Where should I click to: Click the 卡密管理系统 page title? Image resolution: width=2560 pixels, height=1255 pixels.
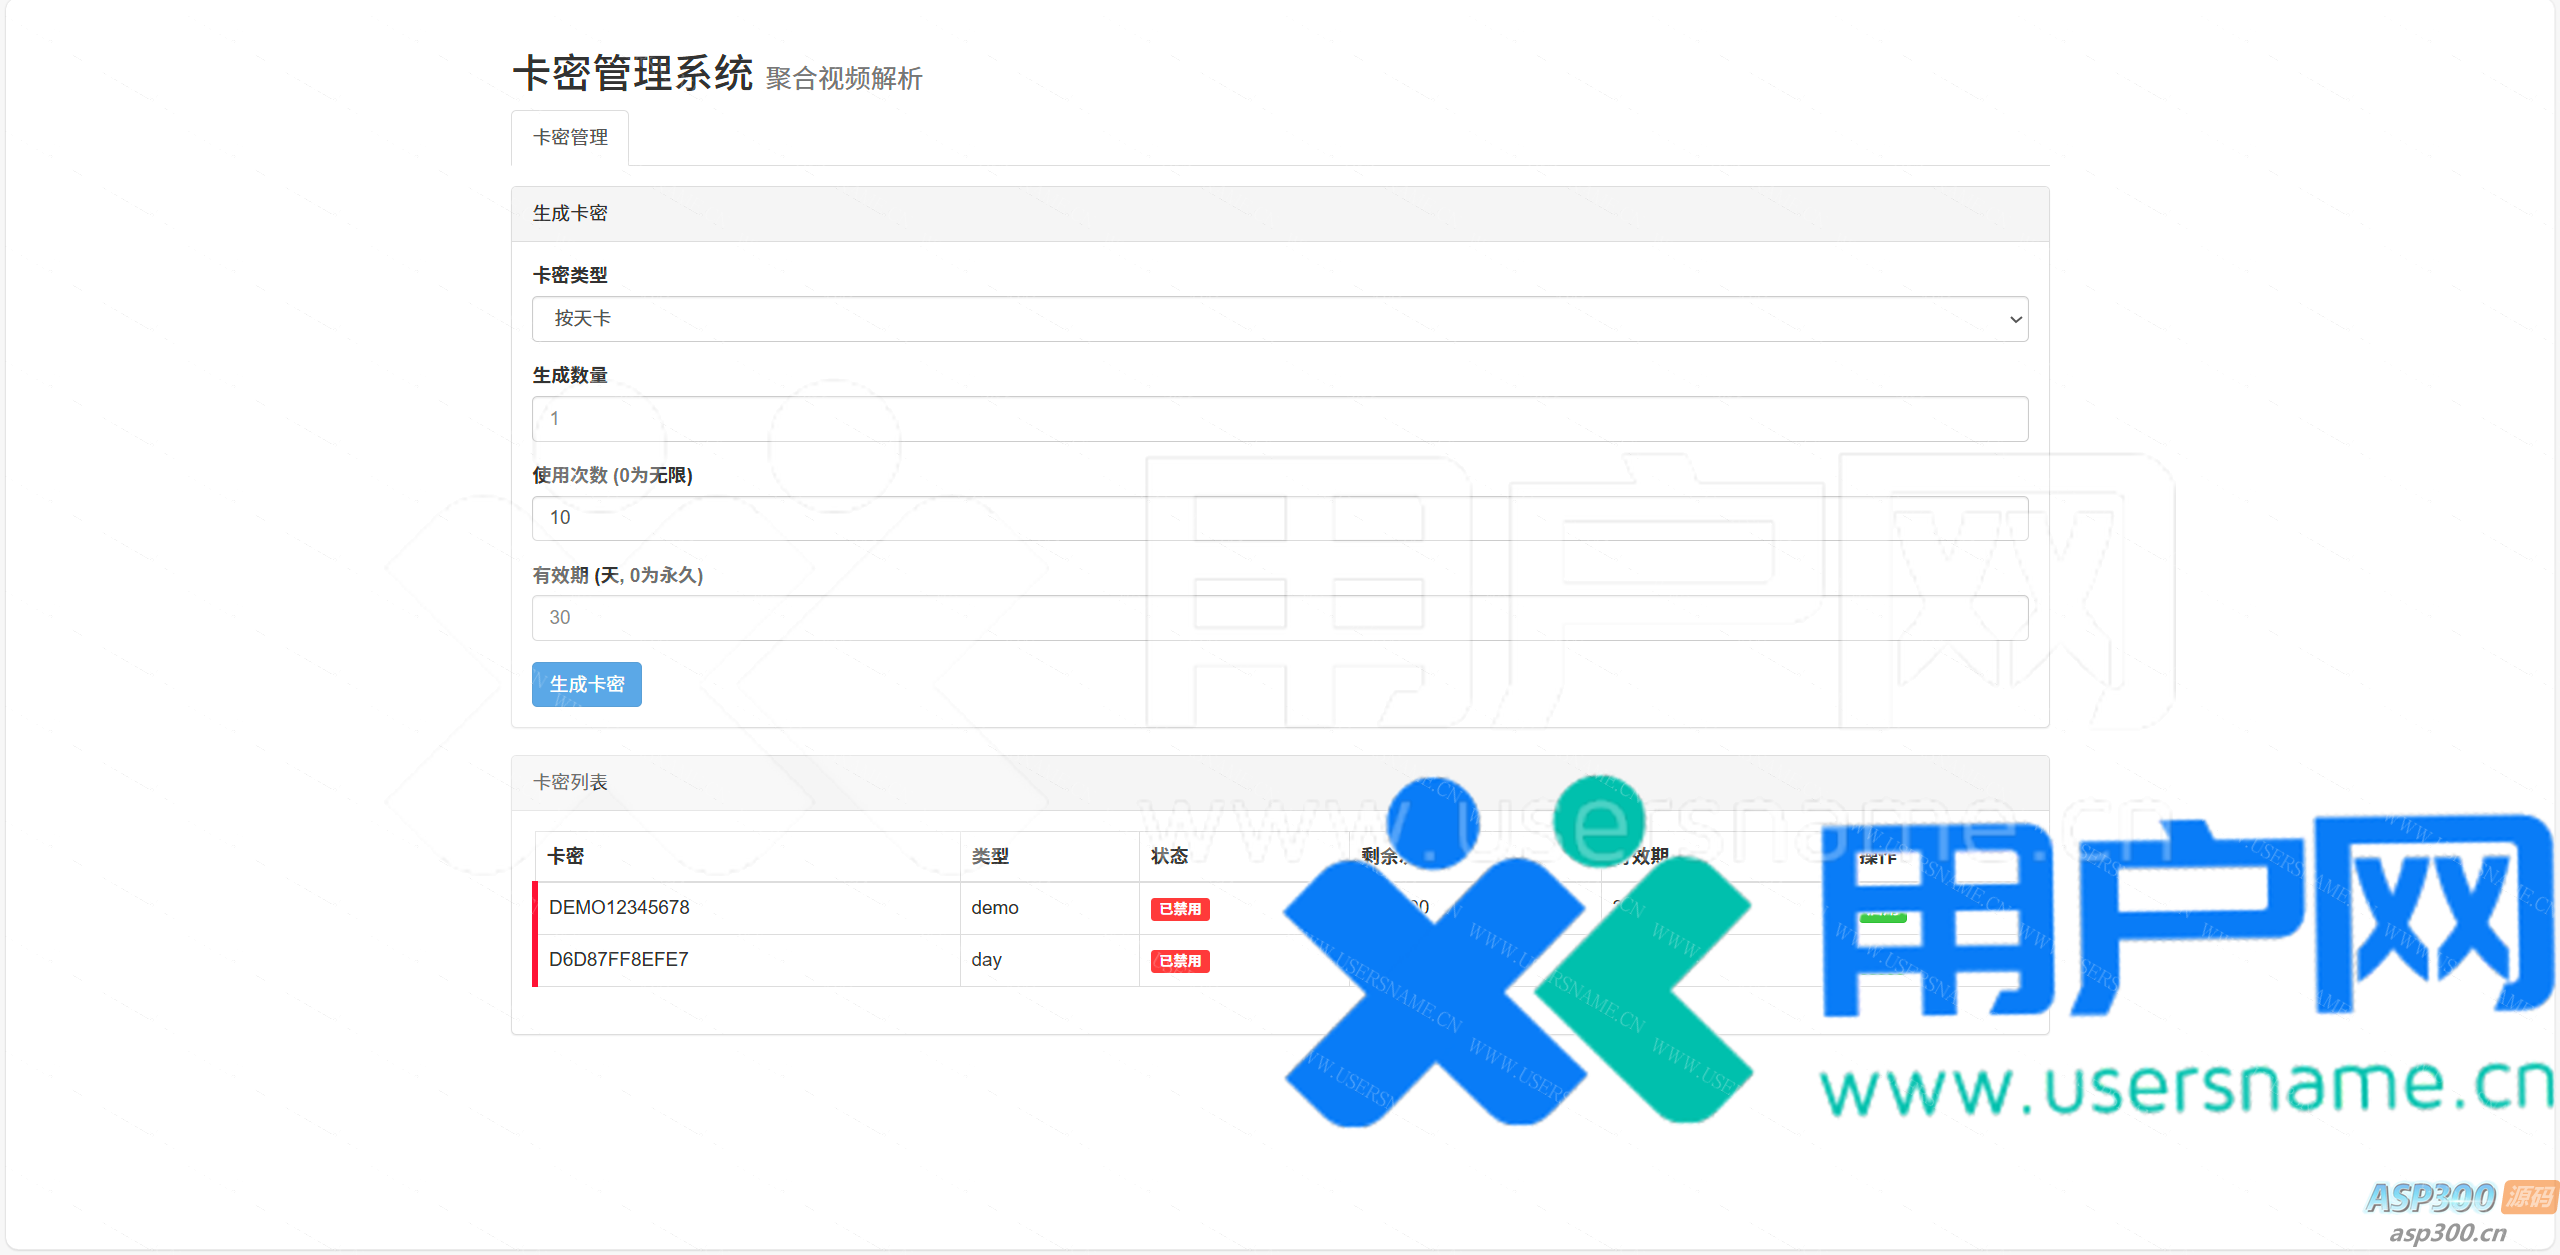coord(632,74)
